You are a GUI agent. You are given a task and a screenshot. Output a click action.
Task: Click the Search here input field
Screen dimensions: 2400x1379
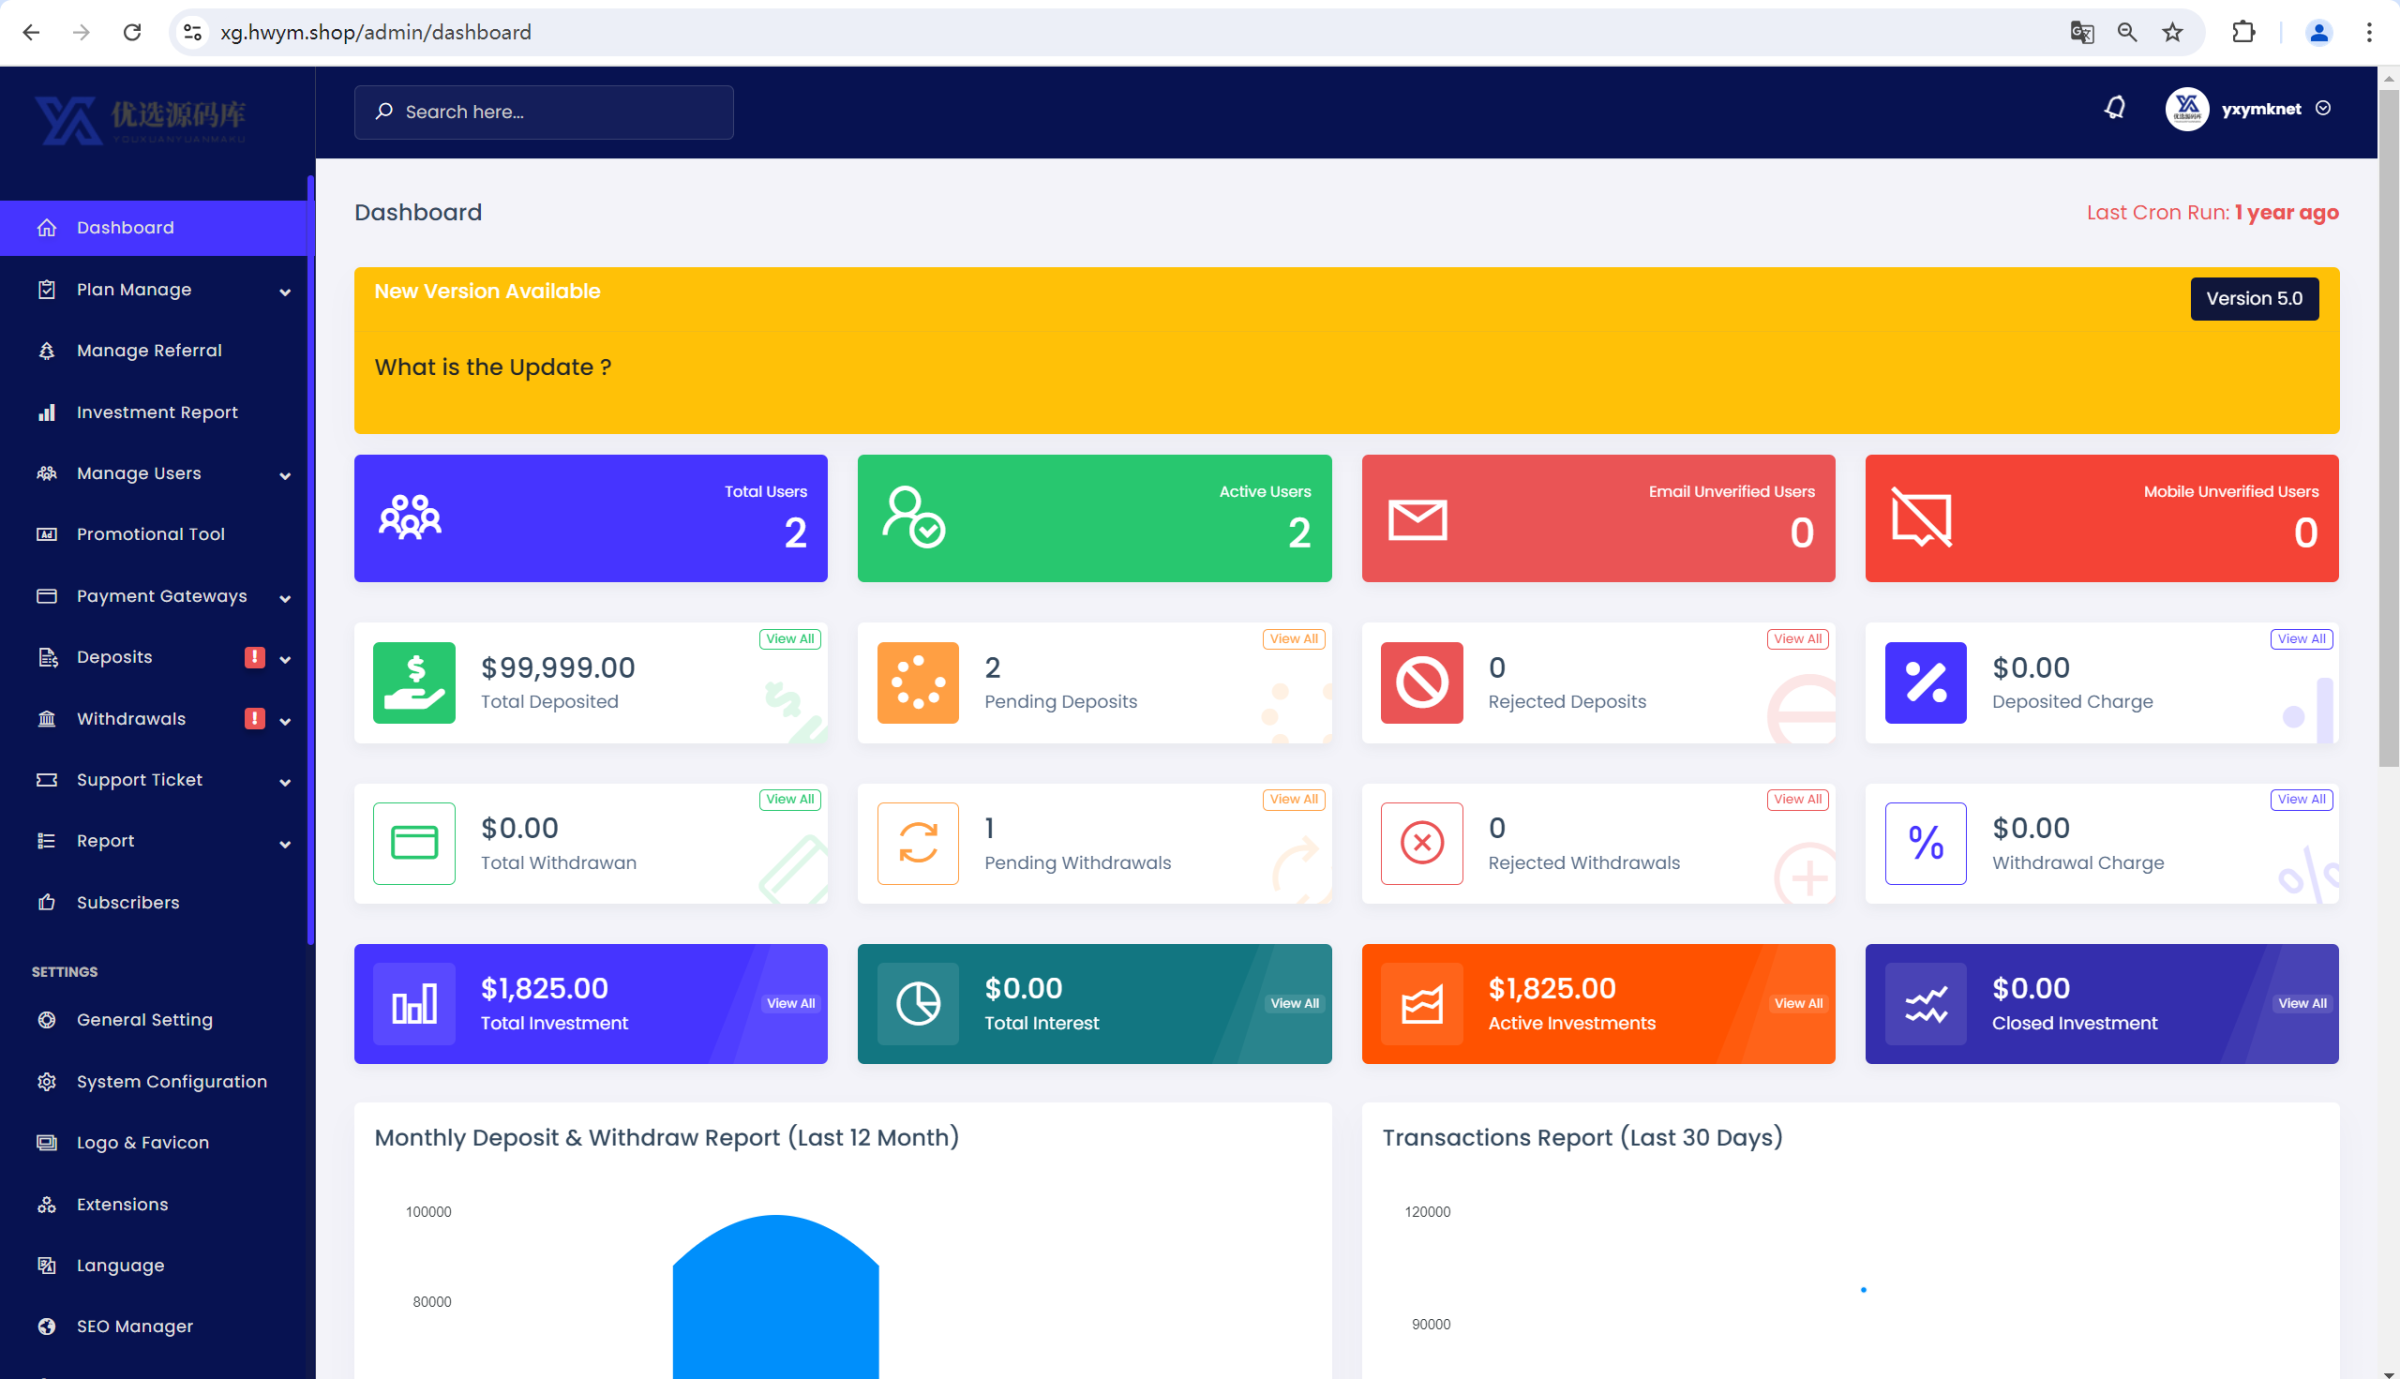(544, 112)
